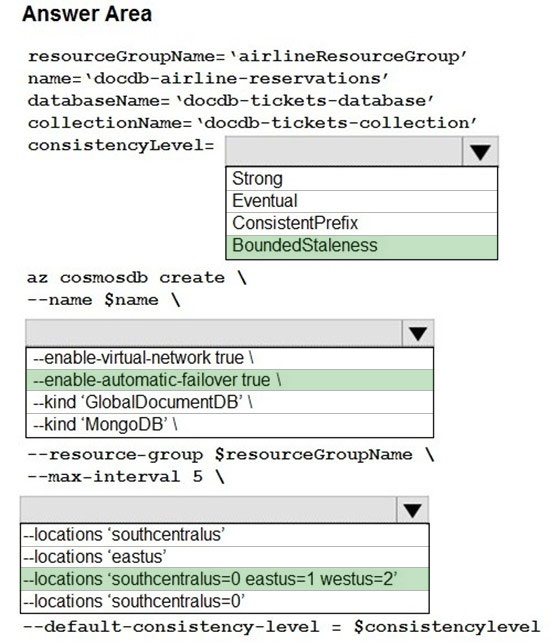Select --locations 'southcentralus=0' option
The width and height of the screenshot is (549, 644).
click(225, 602)
